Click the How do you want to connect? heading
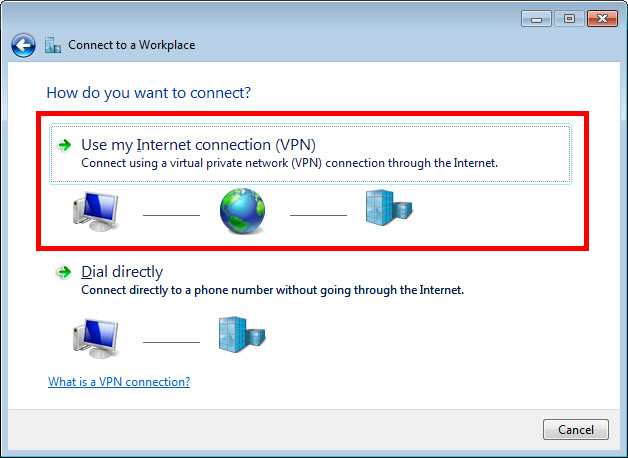The image size is (628, 458). (149, 93)
